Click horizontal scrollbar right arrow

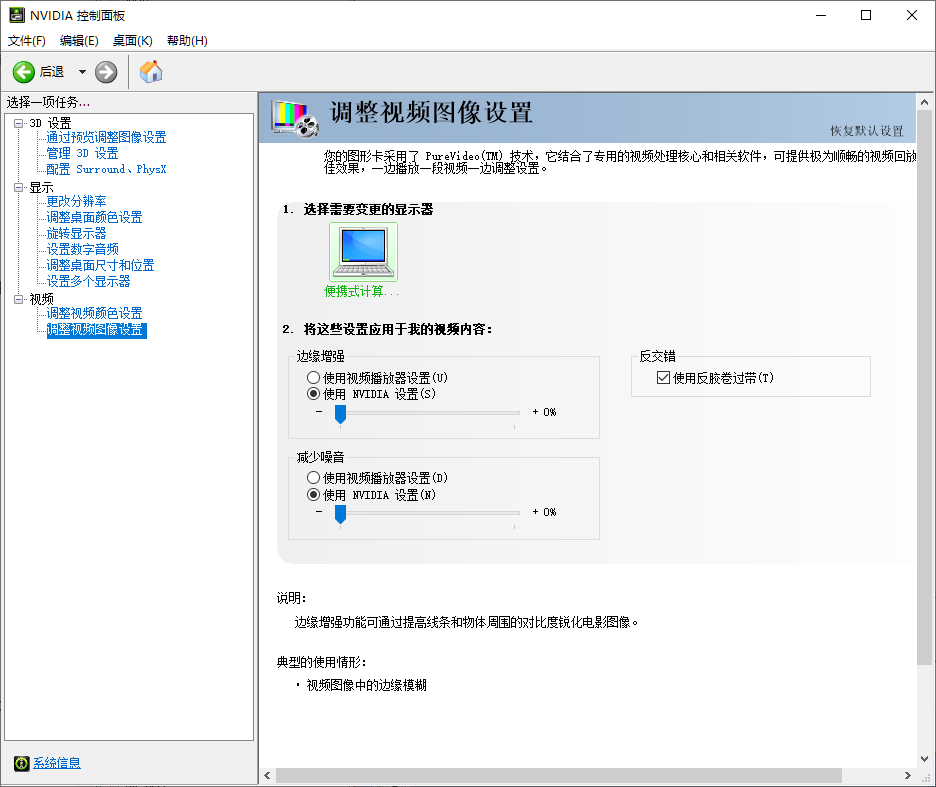pos(908,776)
